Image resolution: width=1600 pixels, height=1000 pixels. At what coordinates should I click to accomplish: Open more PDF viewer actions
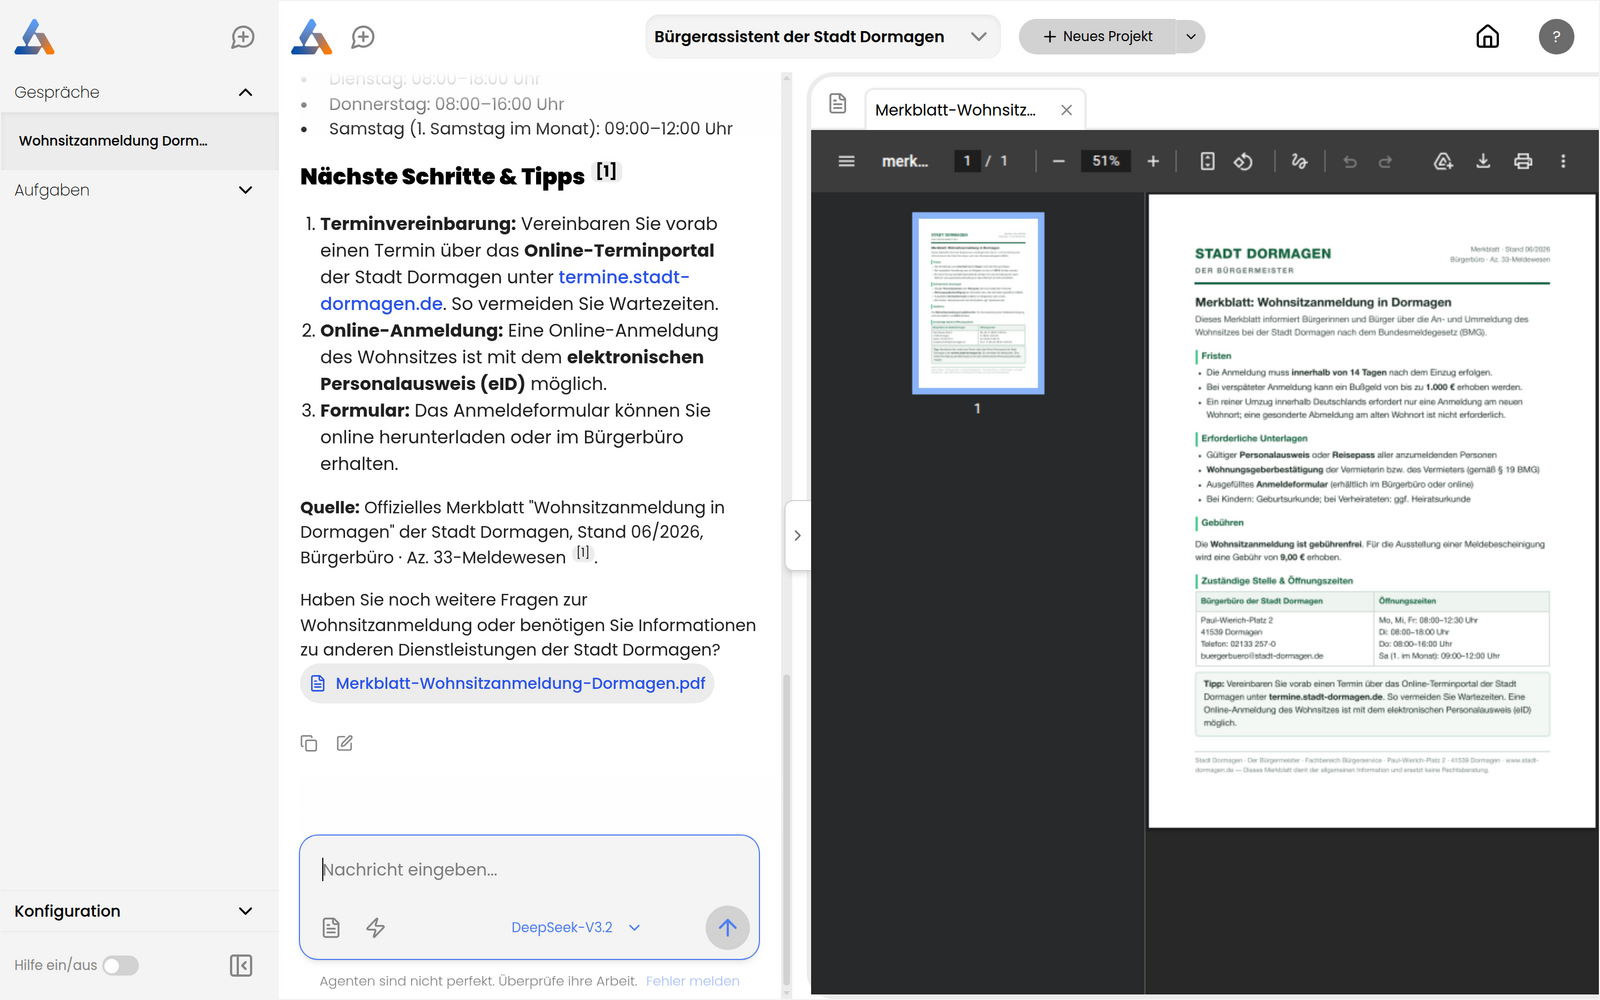coord(1563,161)
